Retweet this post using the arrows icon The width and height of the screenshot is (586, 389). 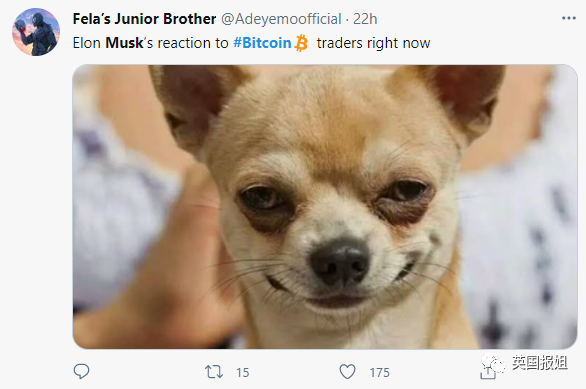tap(214, 372)
